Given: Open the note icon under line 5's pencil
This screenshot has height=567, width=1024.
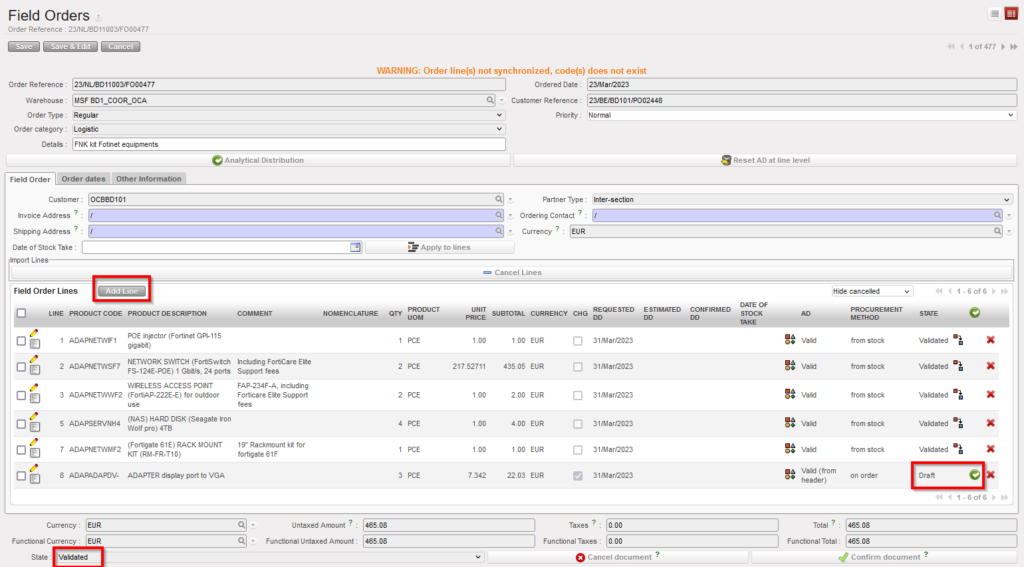Looking at the screenshot, I should click(x=34, y=427).
